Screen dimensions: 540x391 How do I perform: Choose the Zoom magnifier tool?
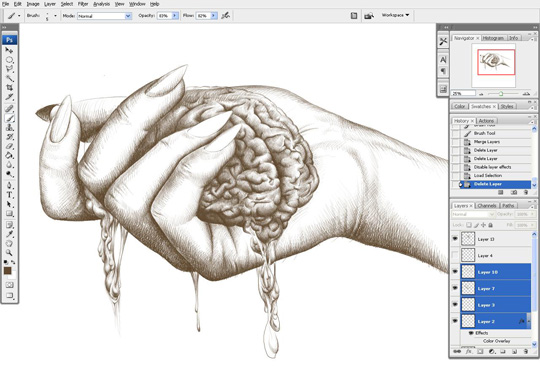click(9, 253)
